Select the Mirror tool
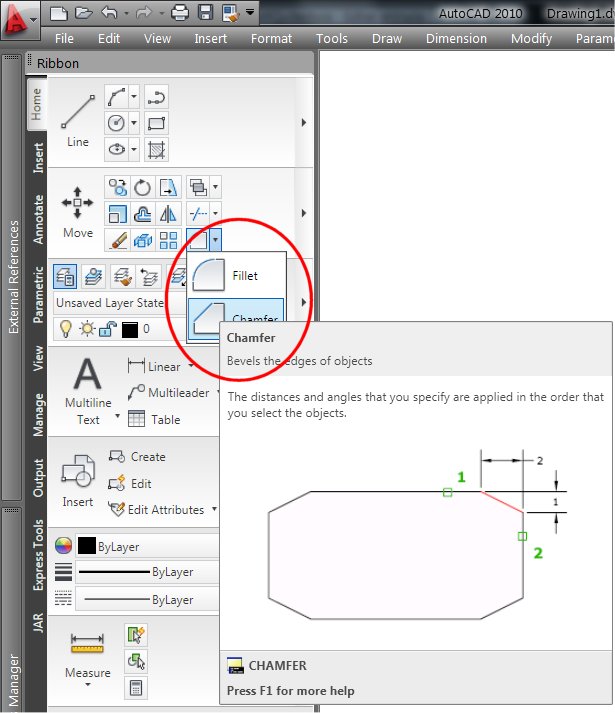Screen dimensions: 615x713 [x=169, y=213]
